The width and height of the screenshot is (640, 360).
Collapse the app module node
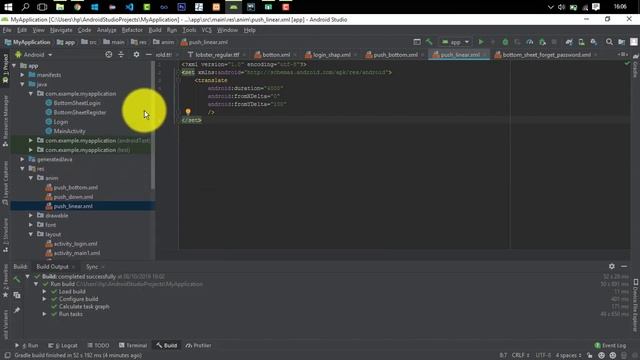[14, 65]
